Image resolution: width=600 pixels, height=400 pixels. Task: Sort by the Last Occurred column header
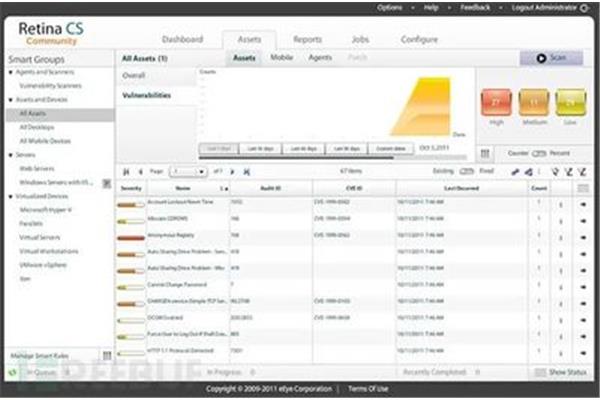pos(461,188)
